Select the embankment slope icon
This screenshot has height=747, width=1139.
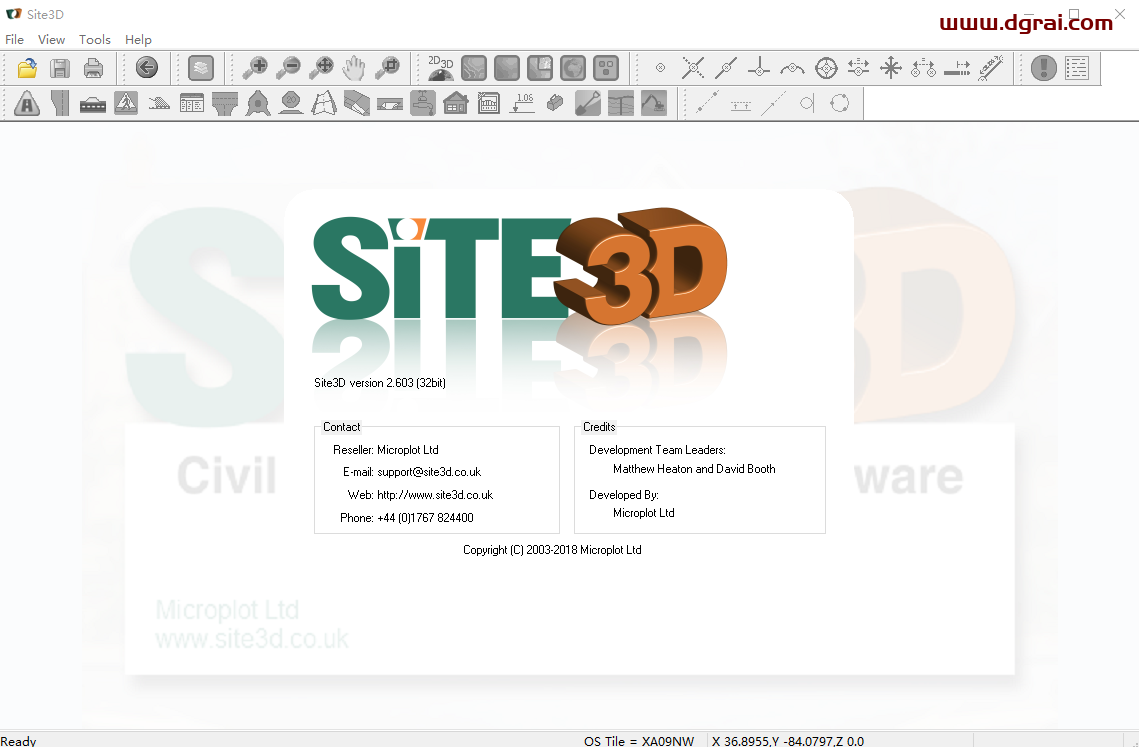tap(159, 104)
